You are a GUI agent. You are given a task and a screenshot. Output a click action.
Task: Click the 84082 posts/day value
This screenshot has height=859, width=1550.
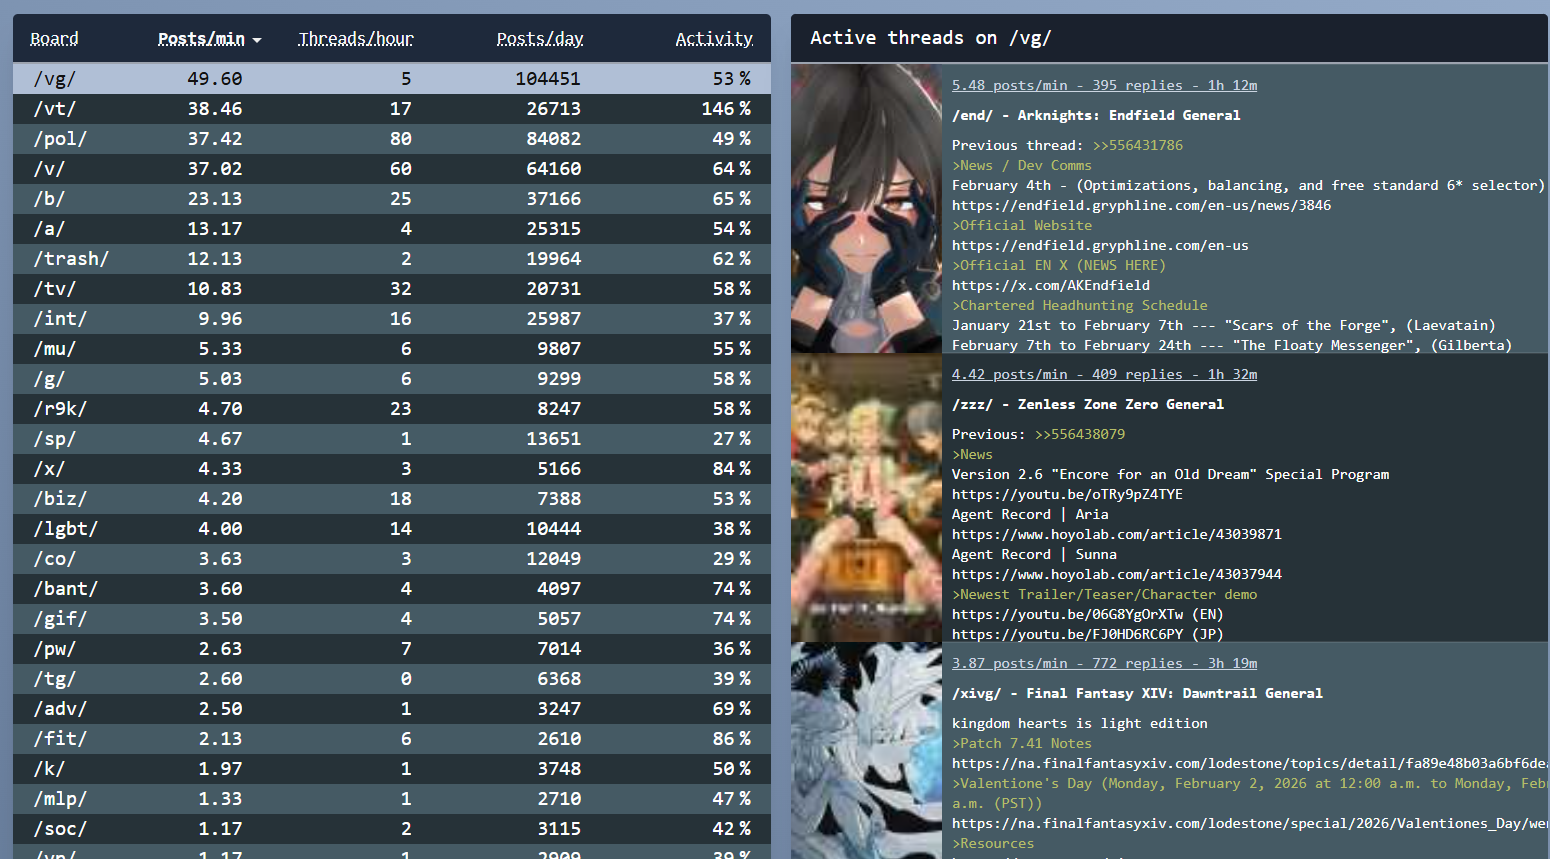tap(554, 138)
